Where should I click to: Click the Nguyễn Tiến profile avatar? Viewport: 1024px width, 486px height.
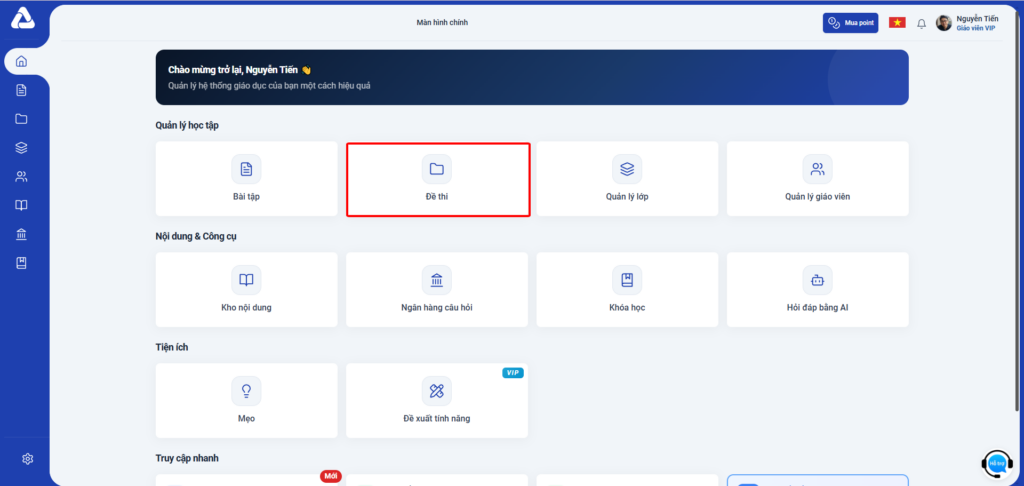(944, 23)
